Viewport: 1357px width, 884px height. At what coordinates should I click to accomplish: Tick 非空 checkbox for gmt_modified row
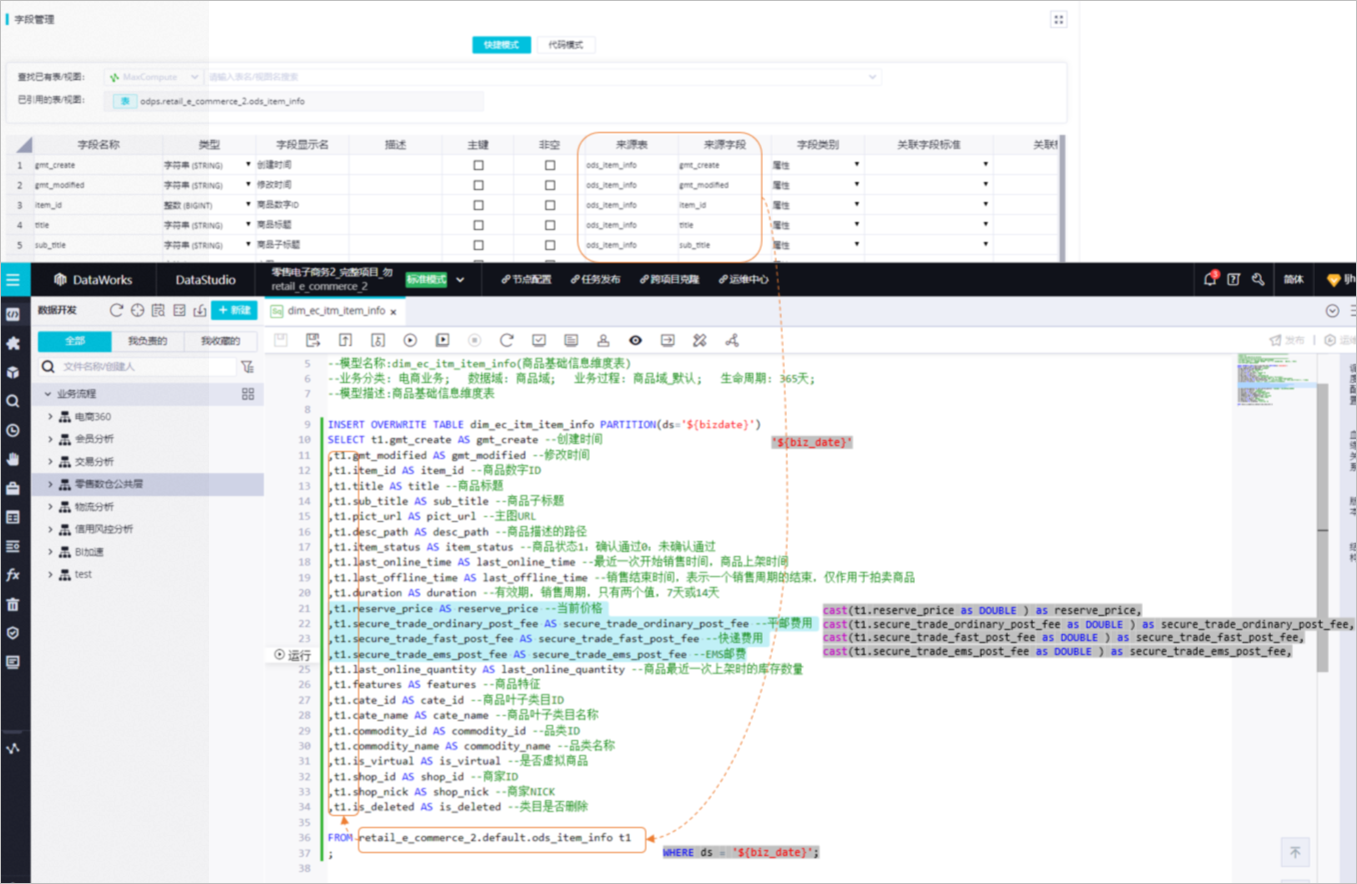click(550, 185)
